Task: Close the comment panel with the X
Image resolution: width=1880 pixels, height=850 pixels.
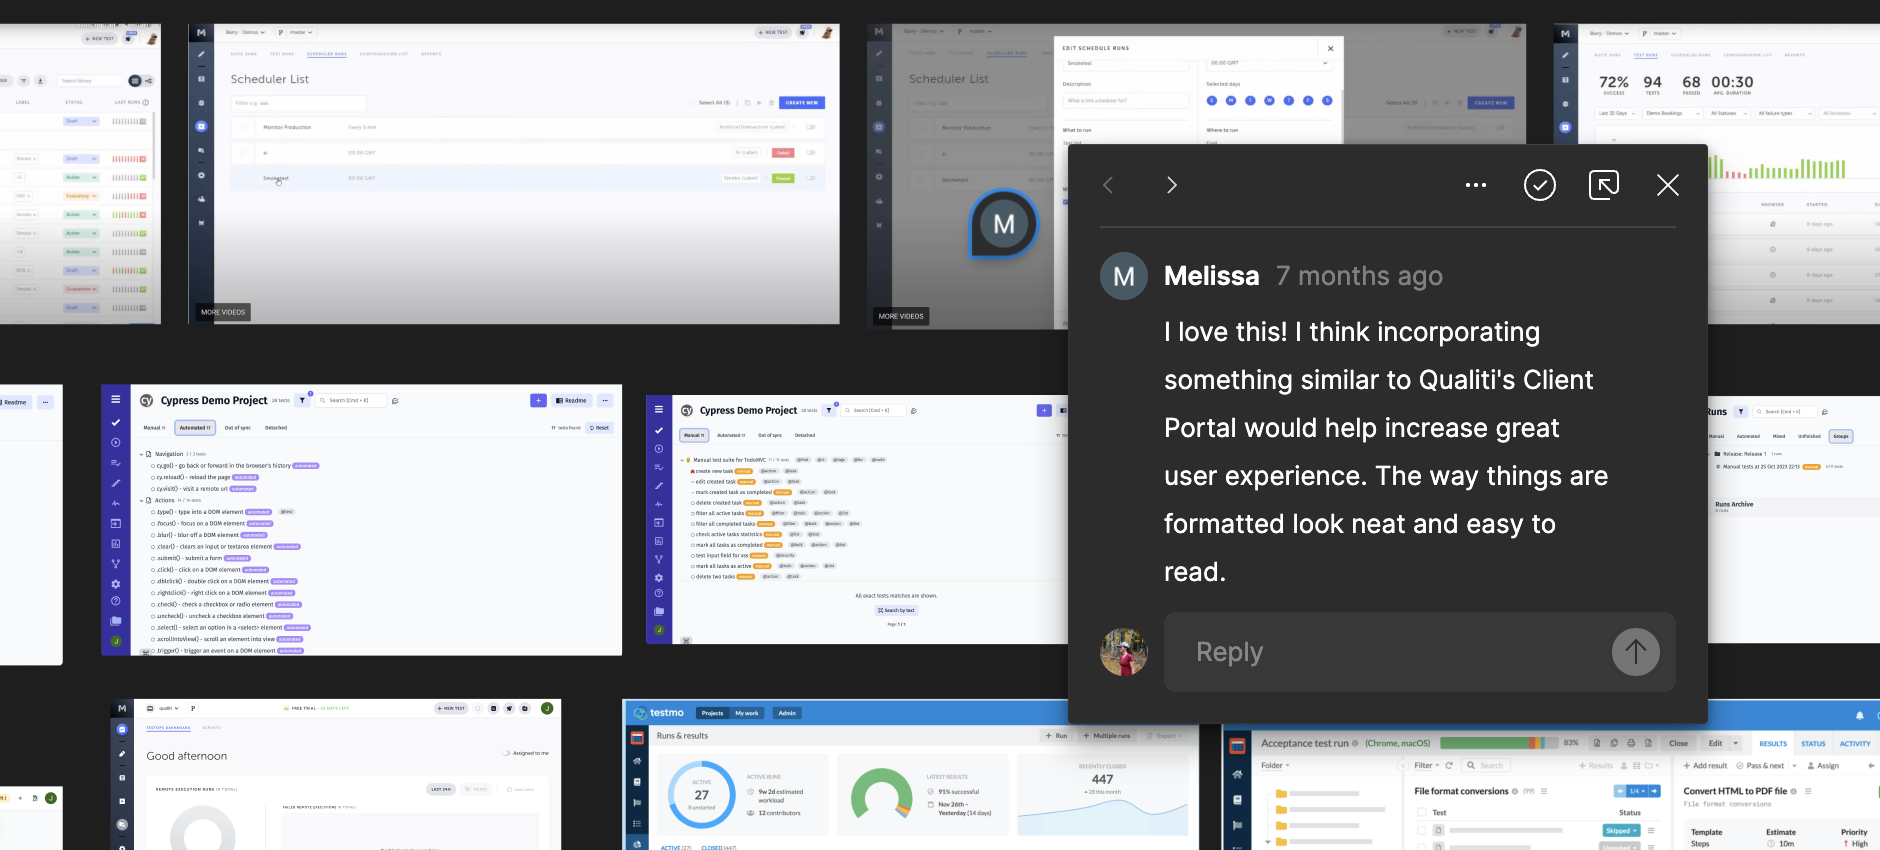Action: (1668, 185)
